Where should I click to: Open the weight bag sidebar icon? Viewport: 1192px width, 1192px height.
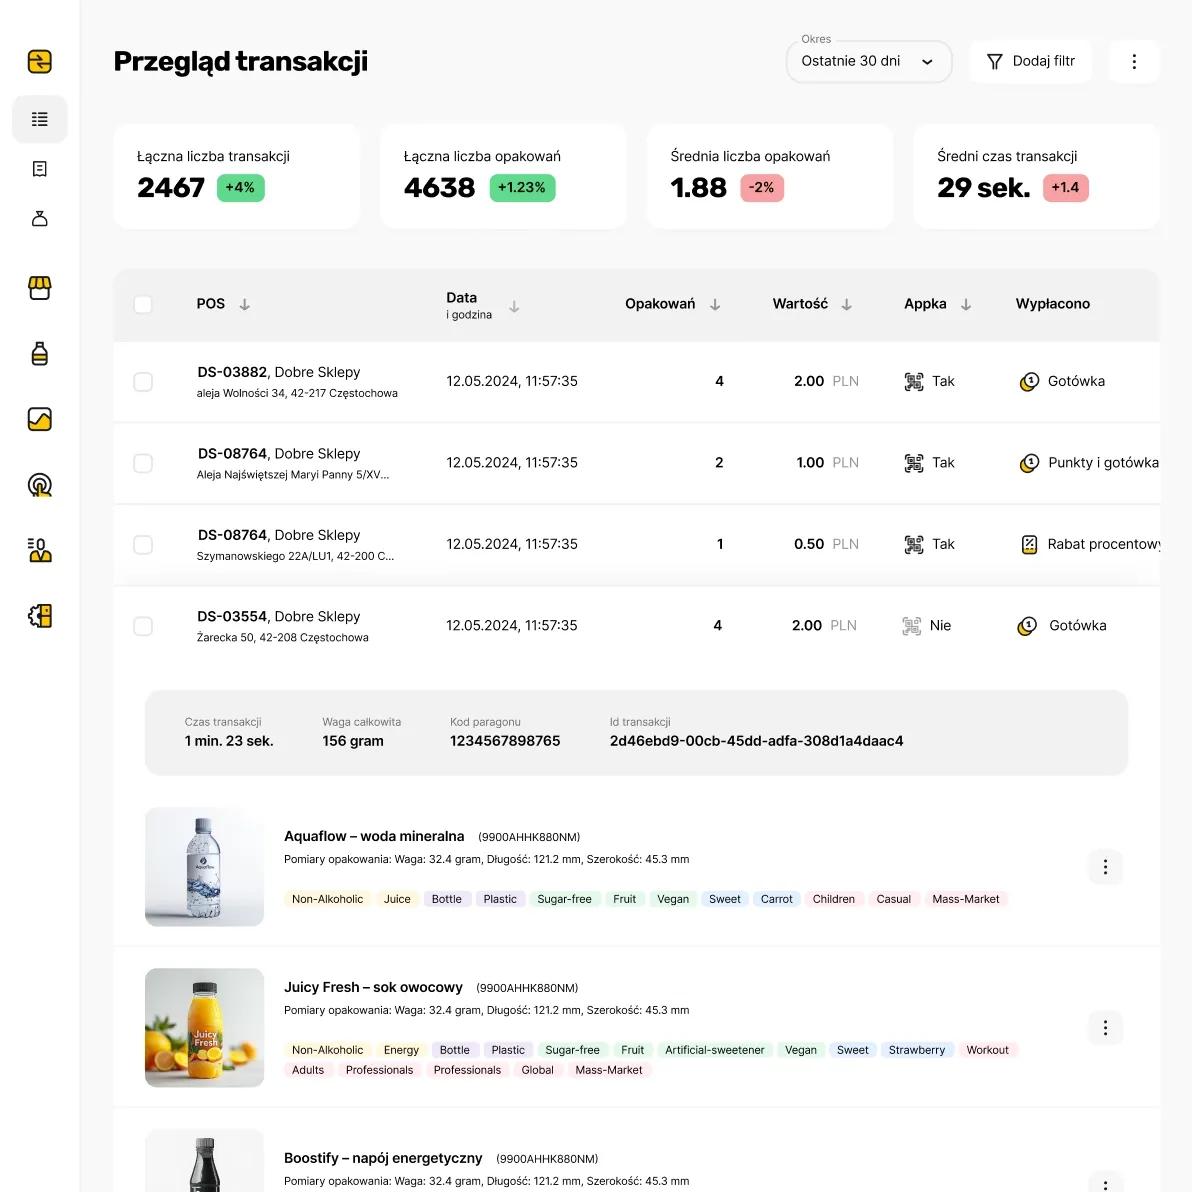pyautogui.click(x=40, y=219)
